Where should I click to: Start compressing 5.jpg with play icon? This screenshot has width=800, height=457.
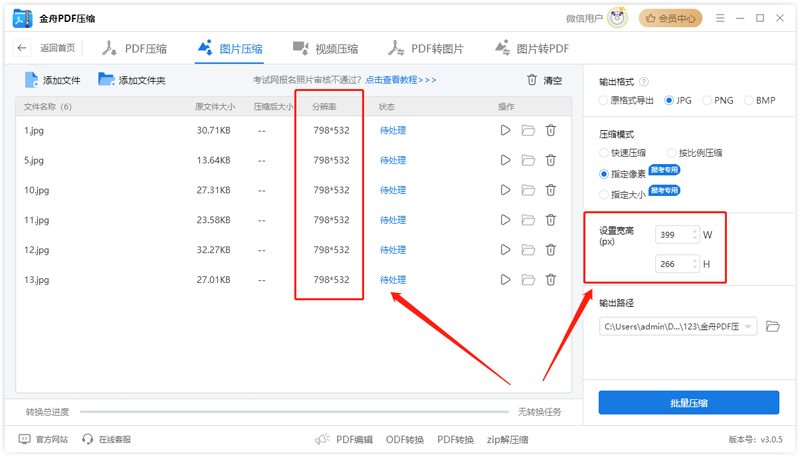click(505, 160)
